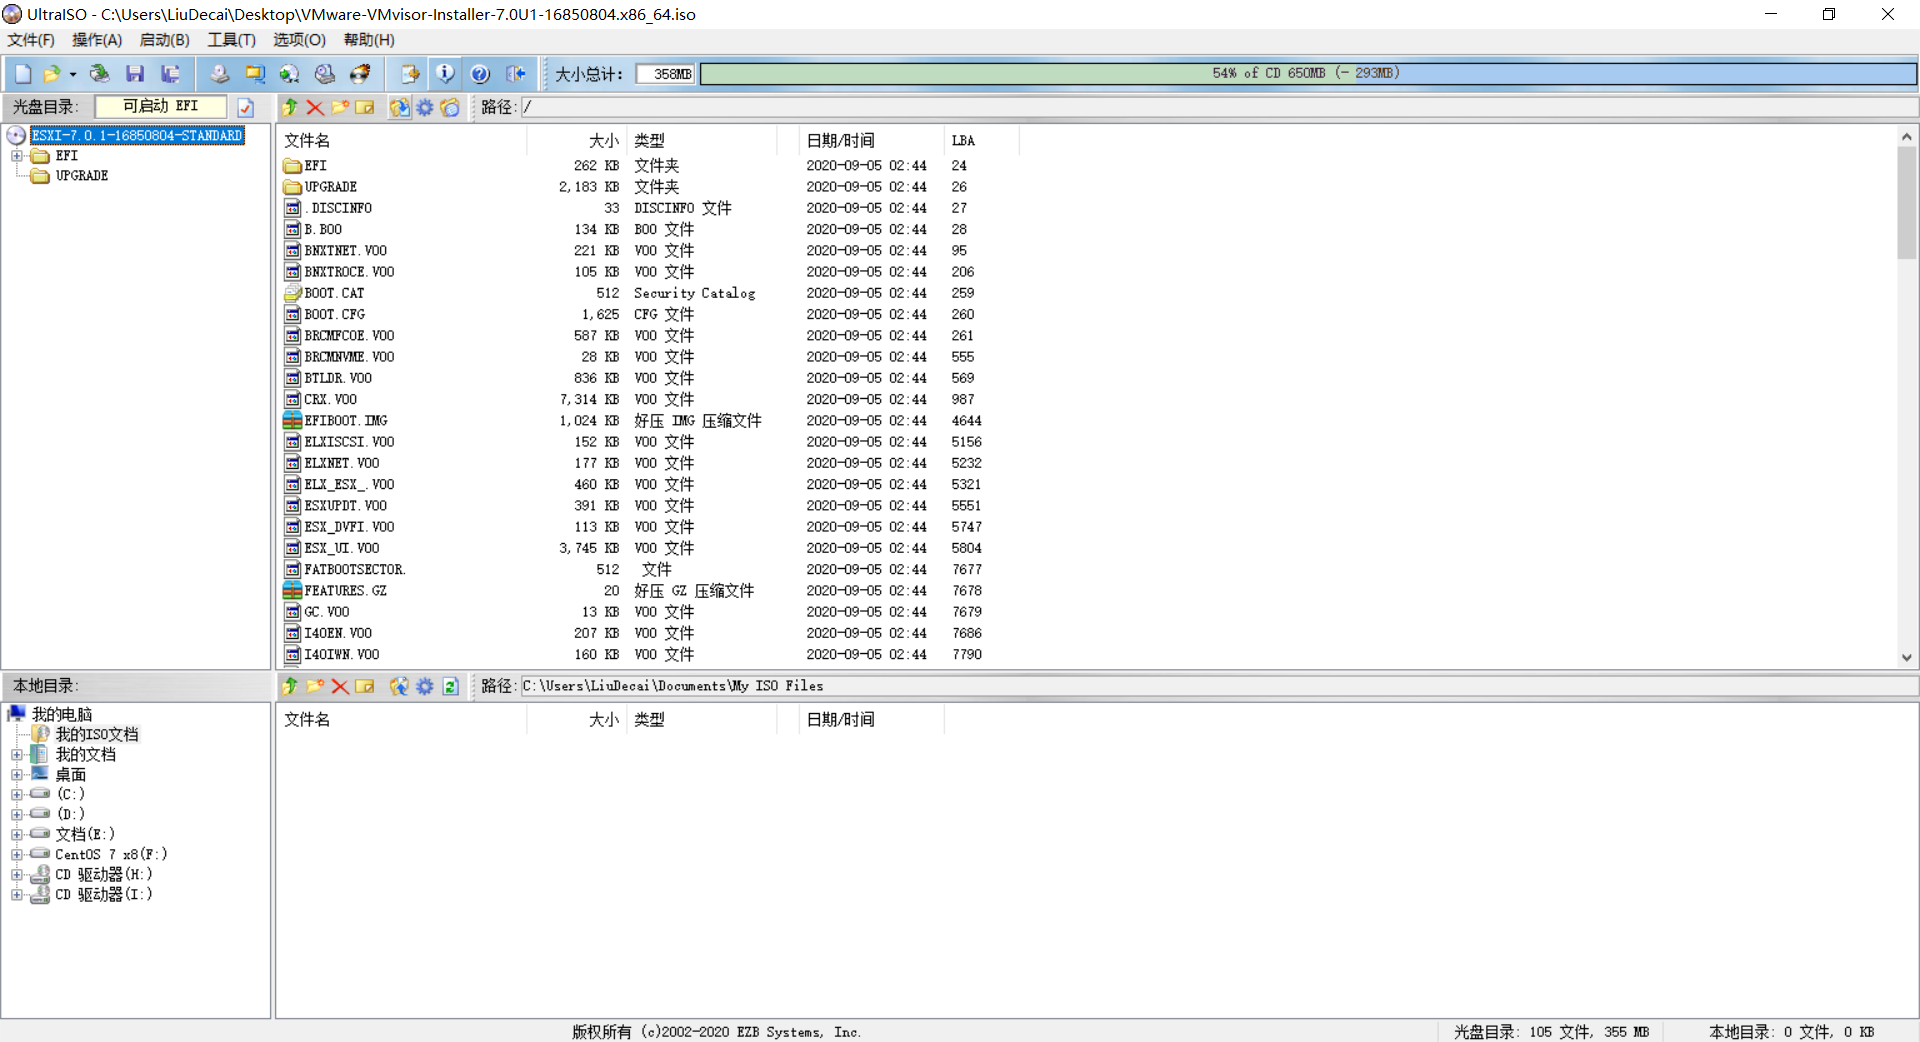Open the 帮助(H) menu

coord(369,40)
